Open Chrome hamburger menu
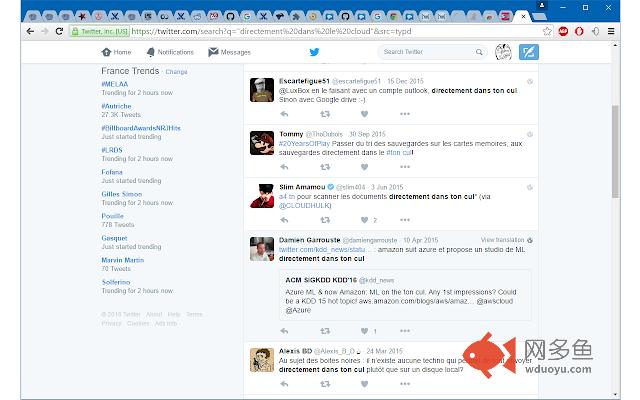 pyautogui.click(x=611, y=31)
